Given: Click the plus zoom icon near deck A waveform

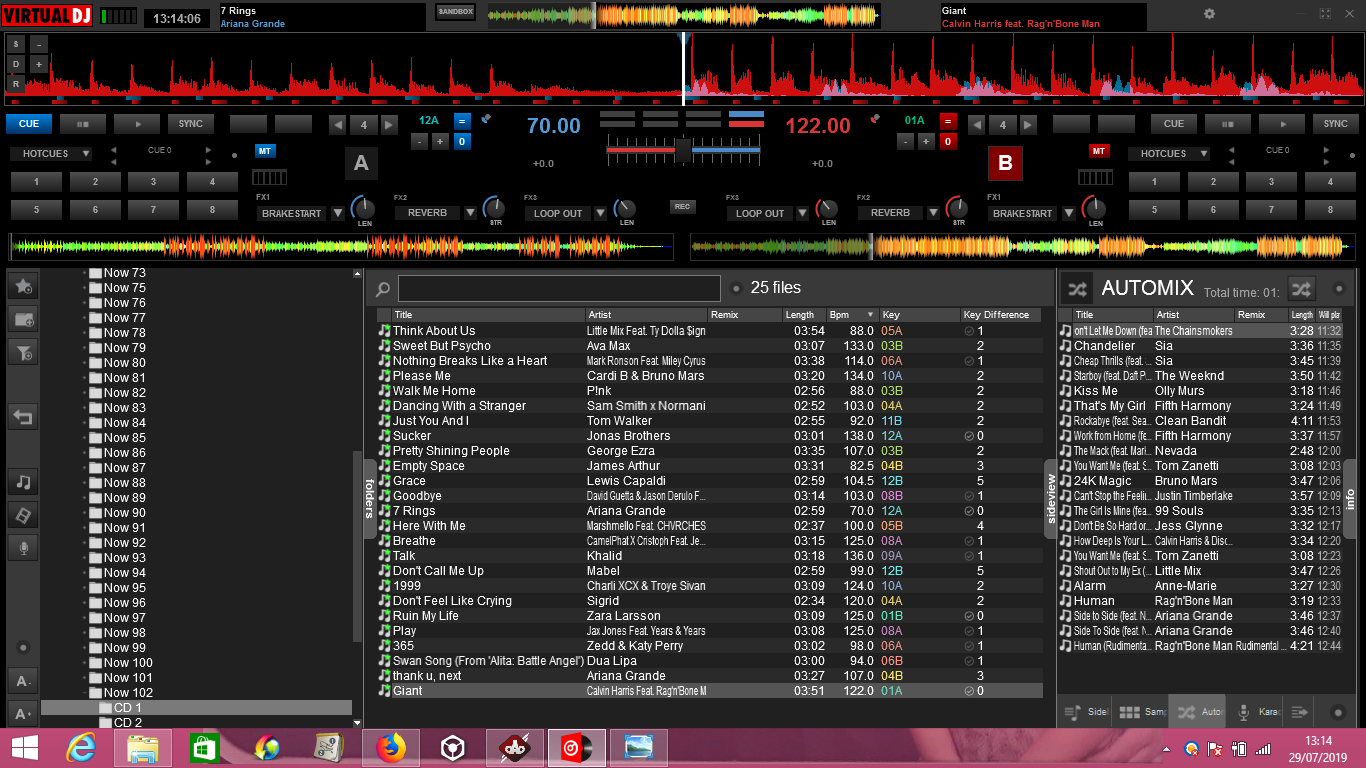Looking at the screenshot, I should click(x=39, y=64).
